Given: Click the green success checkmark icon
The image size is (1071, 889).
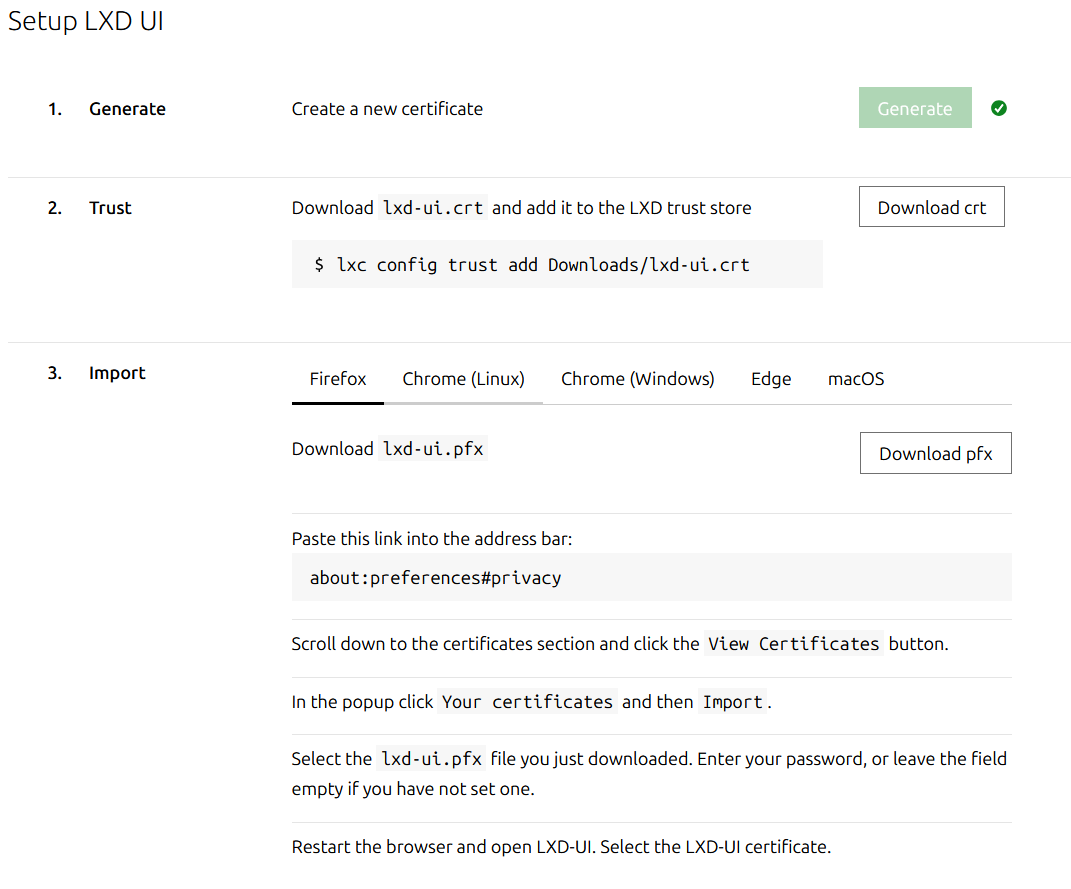Looking at the screenshot, I should [999, 108].
